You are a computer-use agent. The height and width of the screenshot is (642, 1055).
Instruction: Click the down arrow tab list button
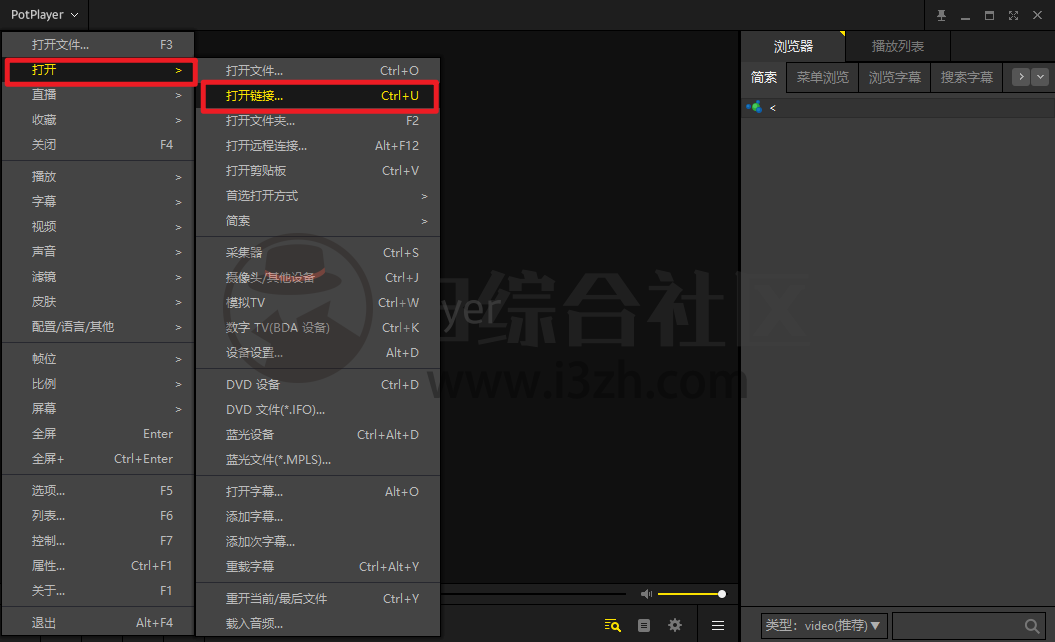(1040, 77)
